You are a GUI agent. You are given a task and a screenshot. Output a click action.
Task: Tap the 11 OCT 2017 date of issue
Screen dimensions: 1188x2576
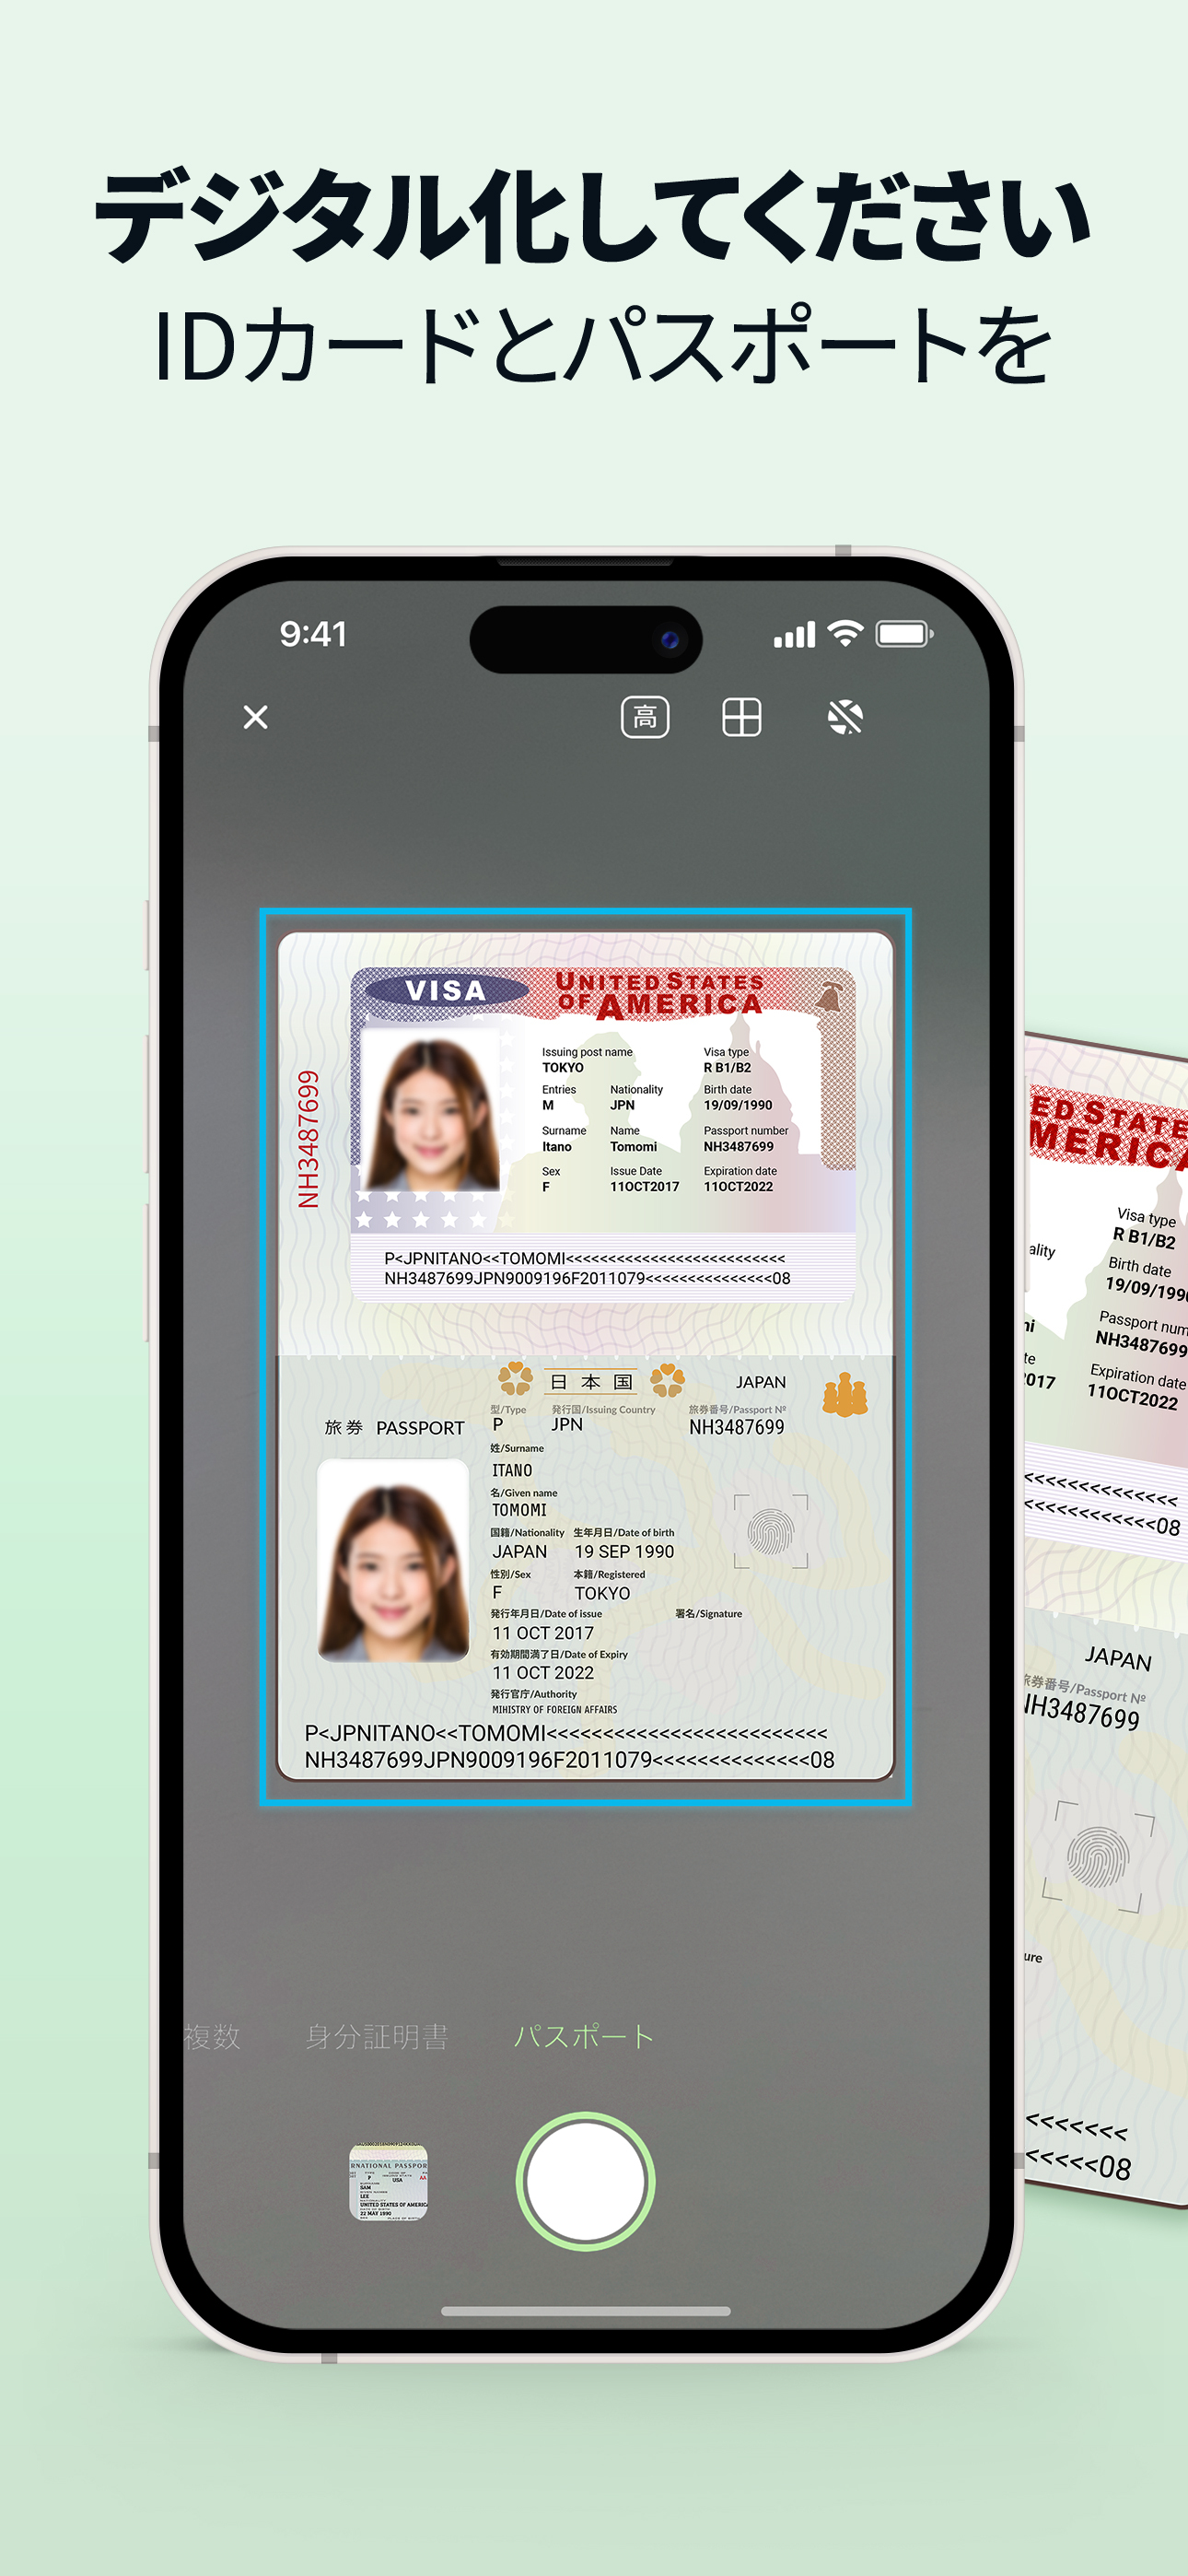click(542, 1633)
